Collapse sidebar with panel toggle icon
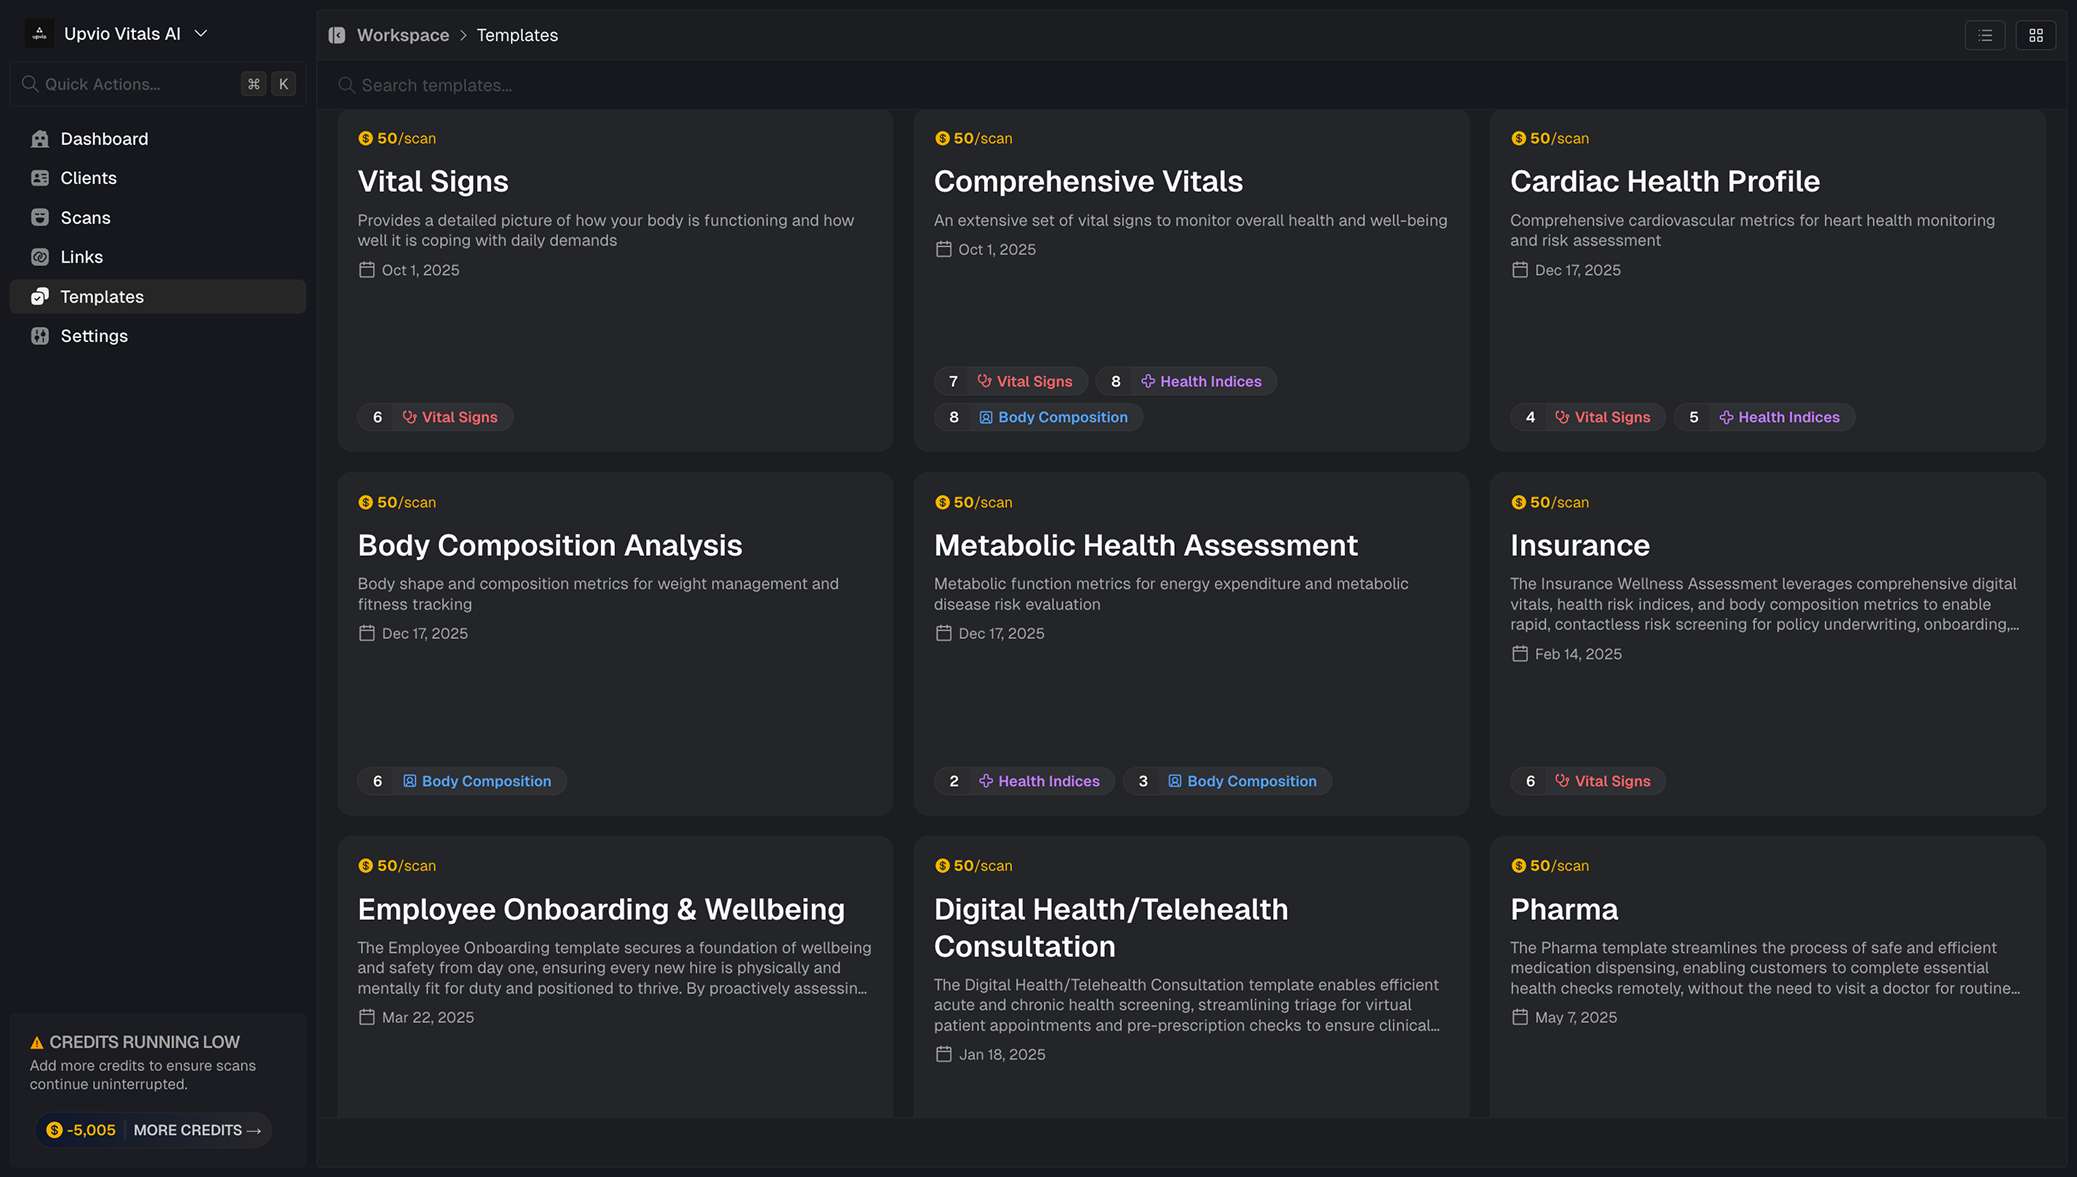 (x=337, y=35)
